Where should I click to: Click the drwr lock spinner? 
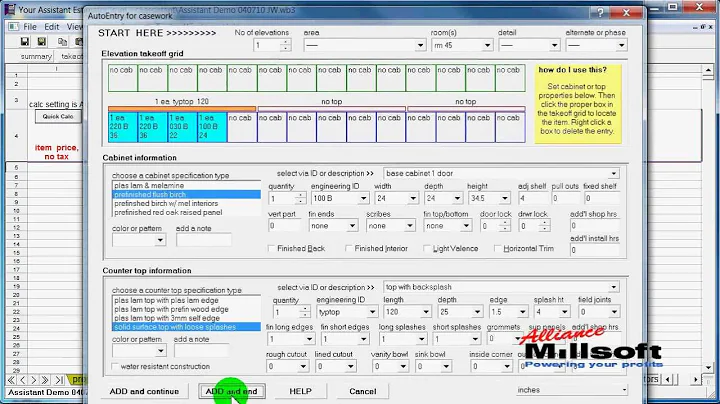(x=545, y=226)
